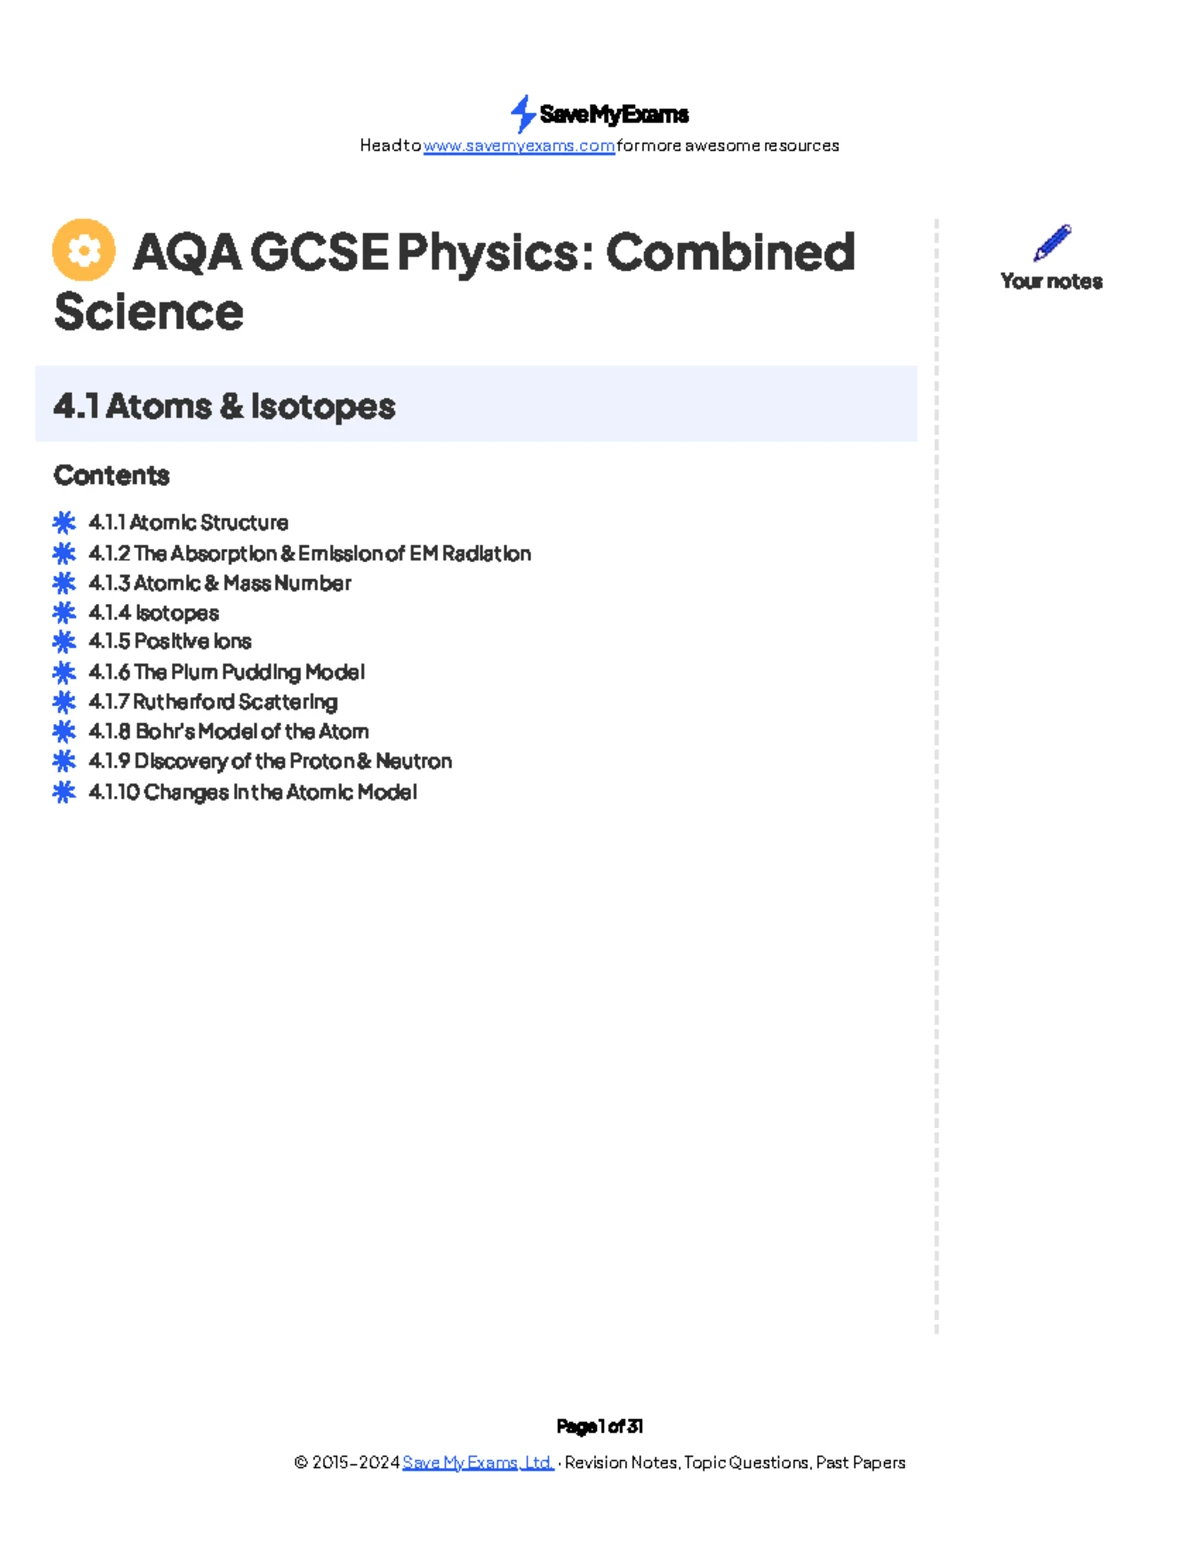Open the www.savemyexams.com link
Screen dimensions: 1200x1553
coord(519,146)
